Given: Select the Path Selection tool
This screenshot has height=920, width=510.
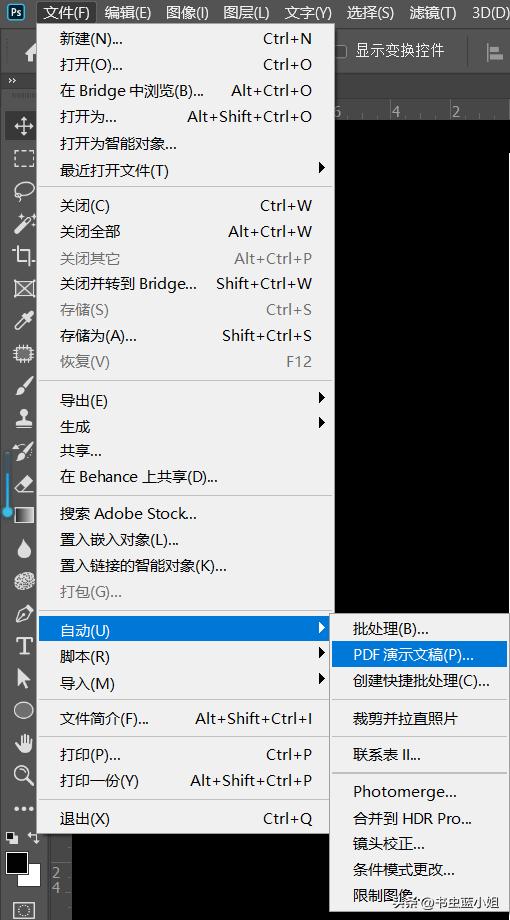Looking at the screenshot, I should pyautogui.click(x=23, y=678).
